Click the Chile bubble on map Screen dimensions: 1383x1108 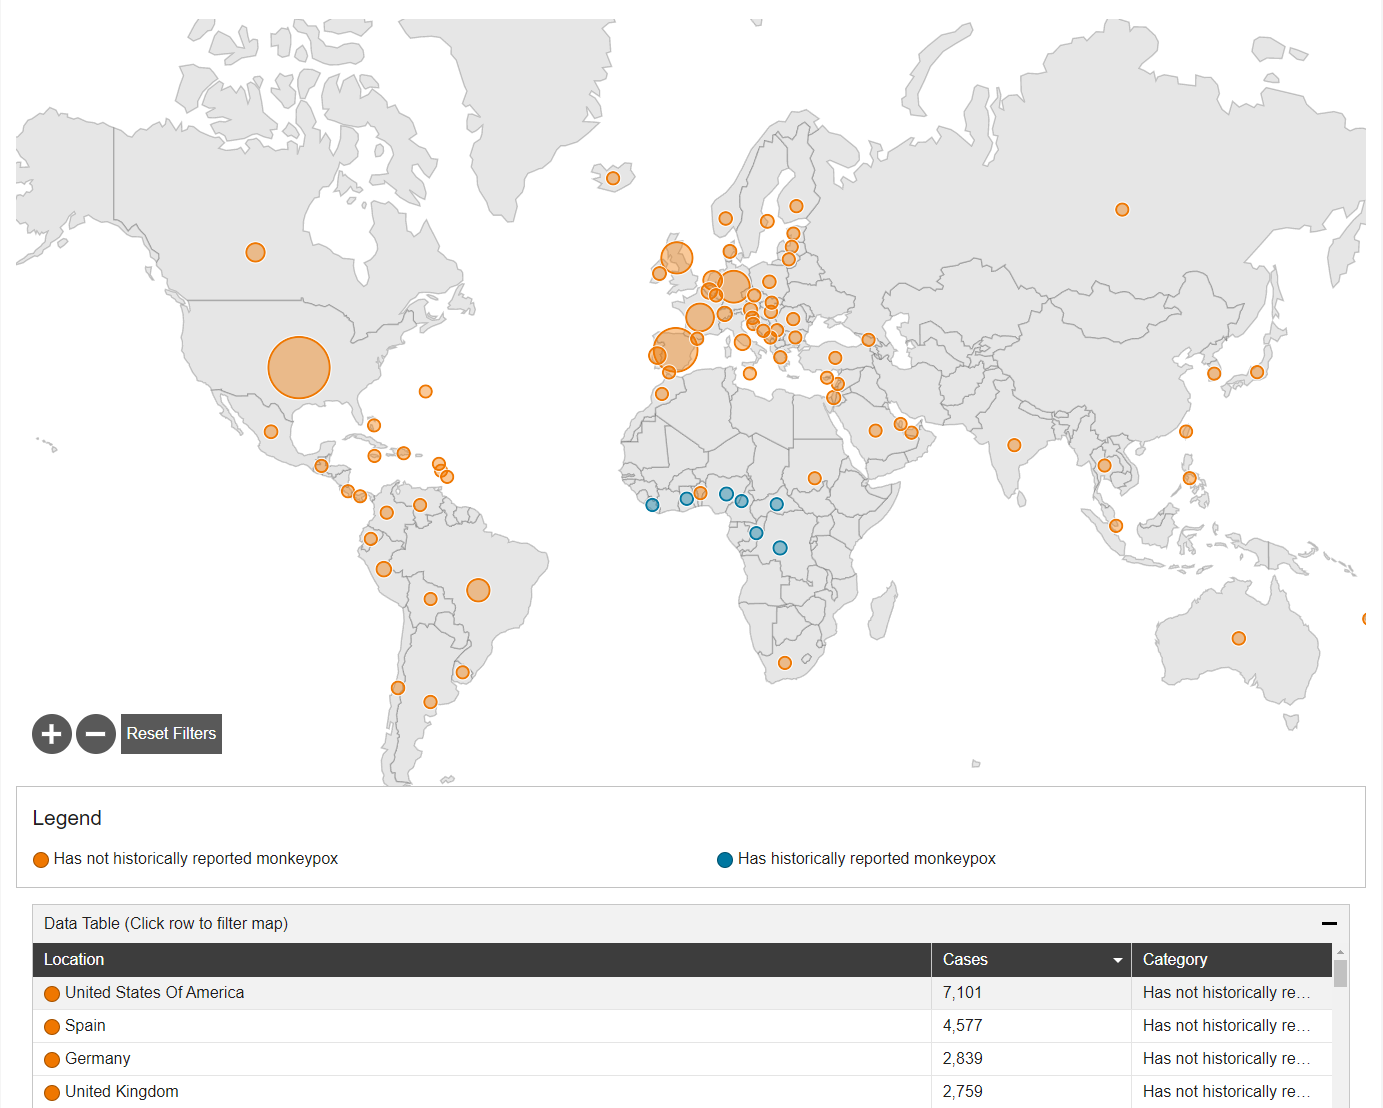[x=398, y=687]
